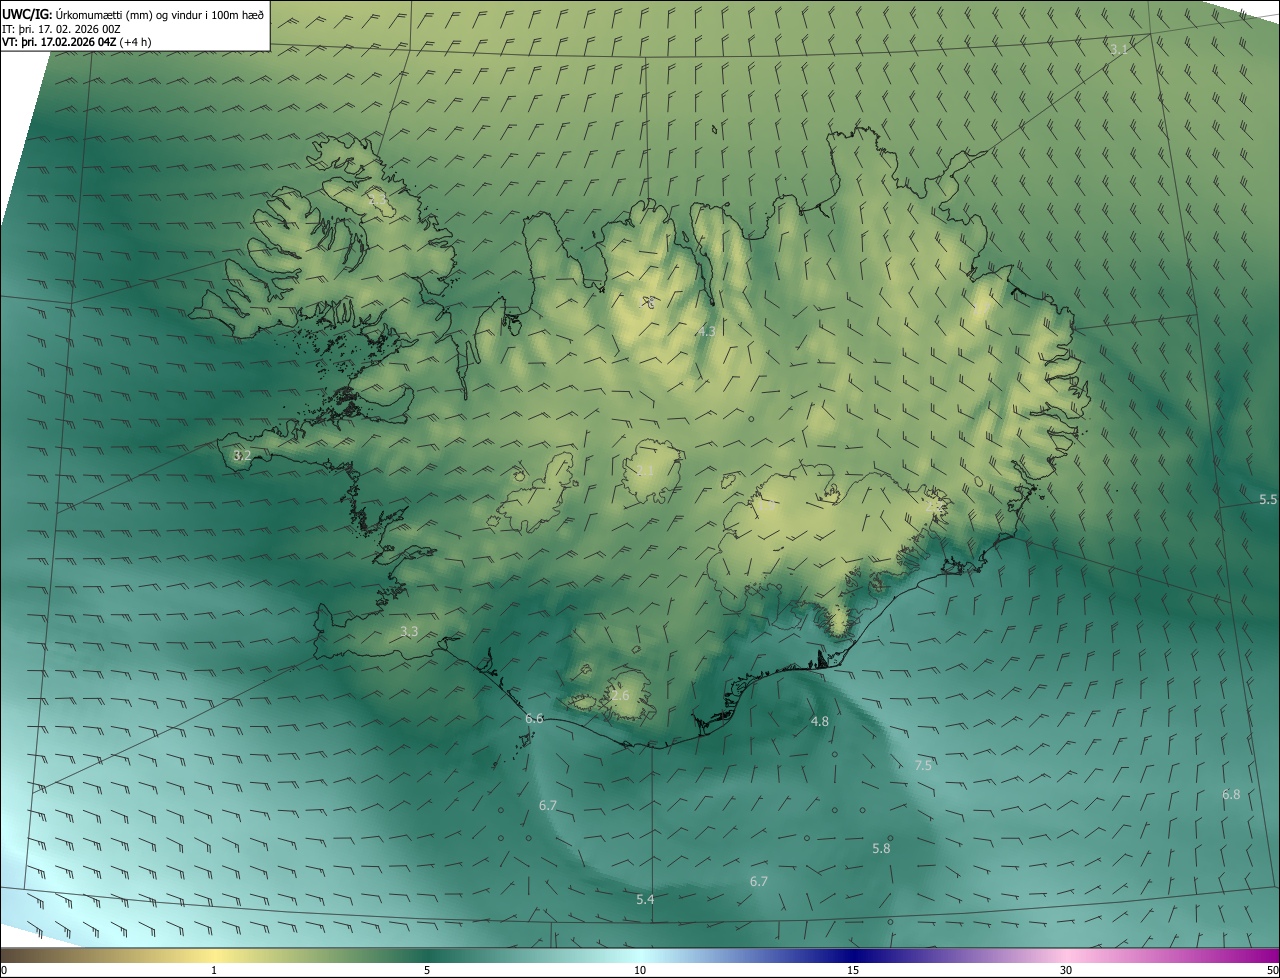1280x978 pixels.
Task: Click the '6.6' value label on map
Action: tap(534, 719)
